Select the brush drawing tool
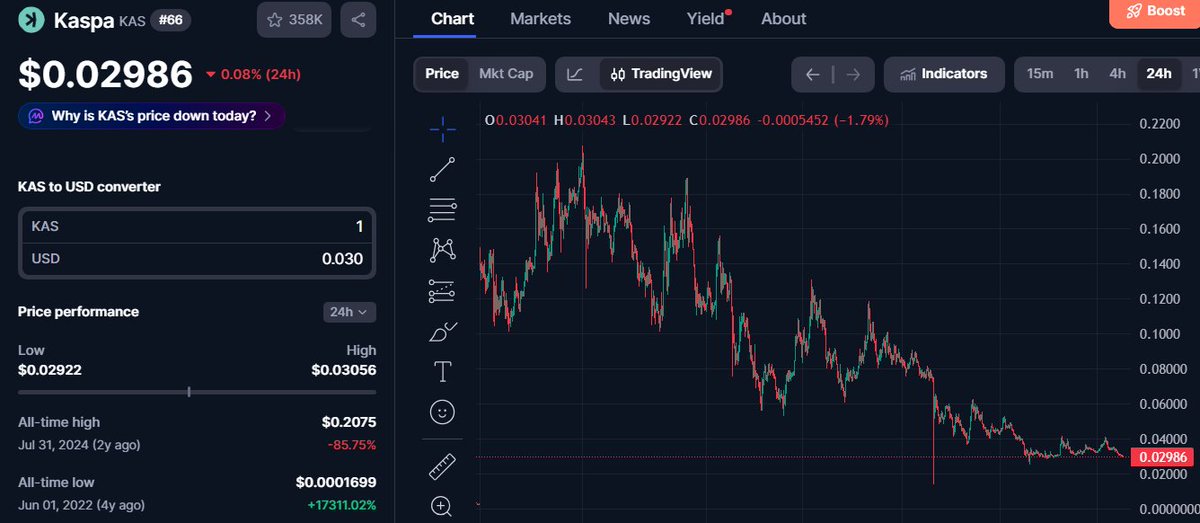 443,331
